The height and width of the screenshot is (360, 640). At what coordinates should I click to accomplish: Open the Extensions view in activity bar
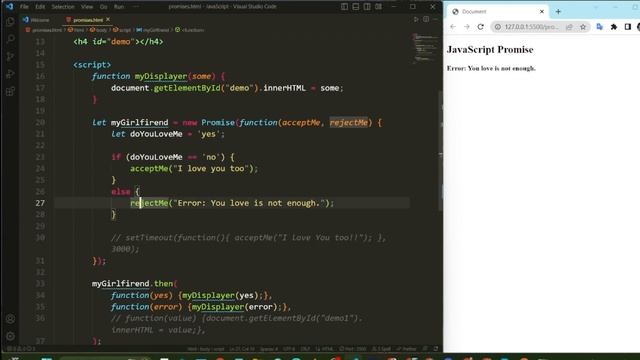(10, 91)
